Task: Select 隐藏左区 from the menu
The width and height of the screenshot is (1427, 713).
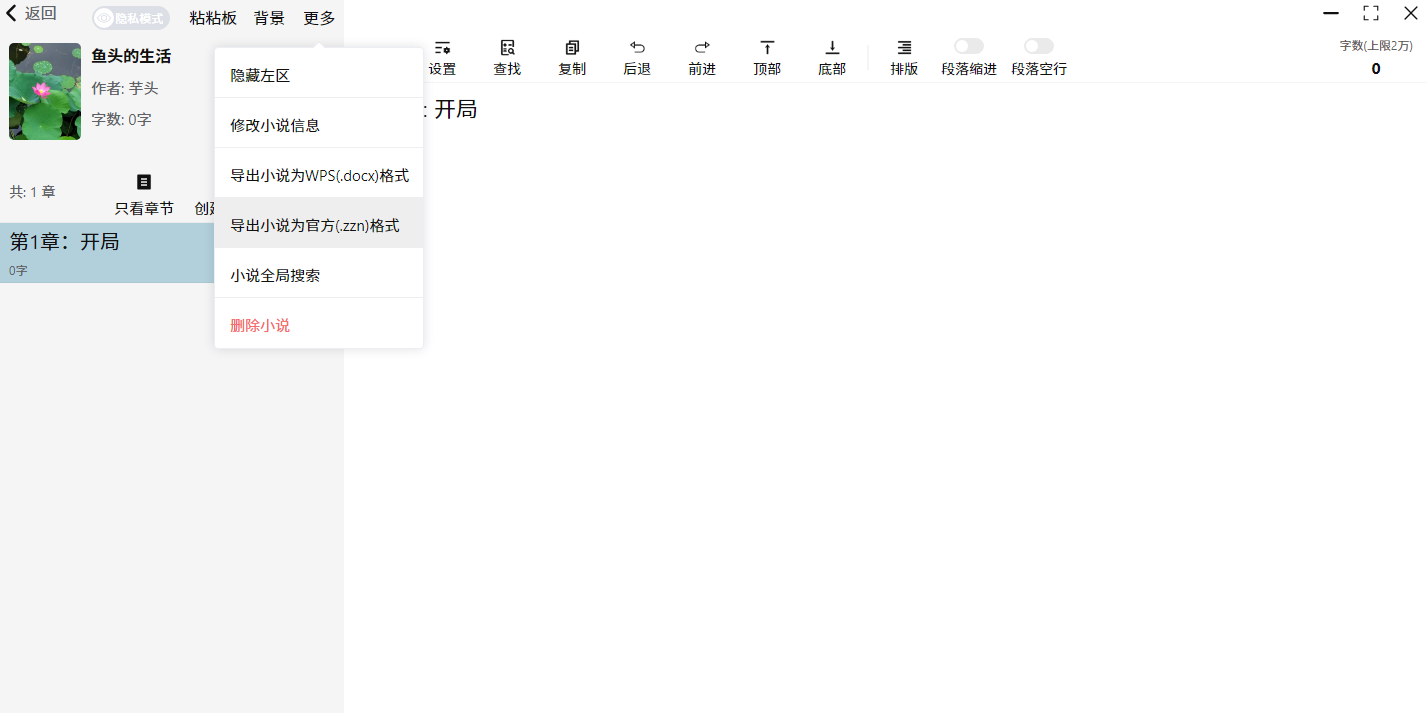Action: click(319, 75)
